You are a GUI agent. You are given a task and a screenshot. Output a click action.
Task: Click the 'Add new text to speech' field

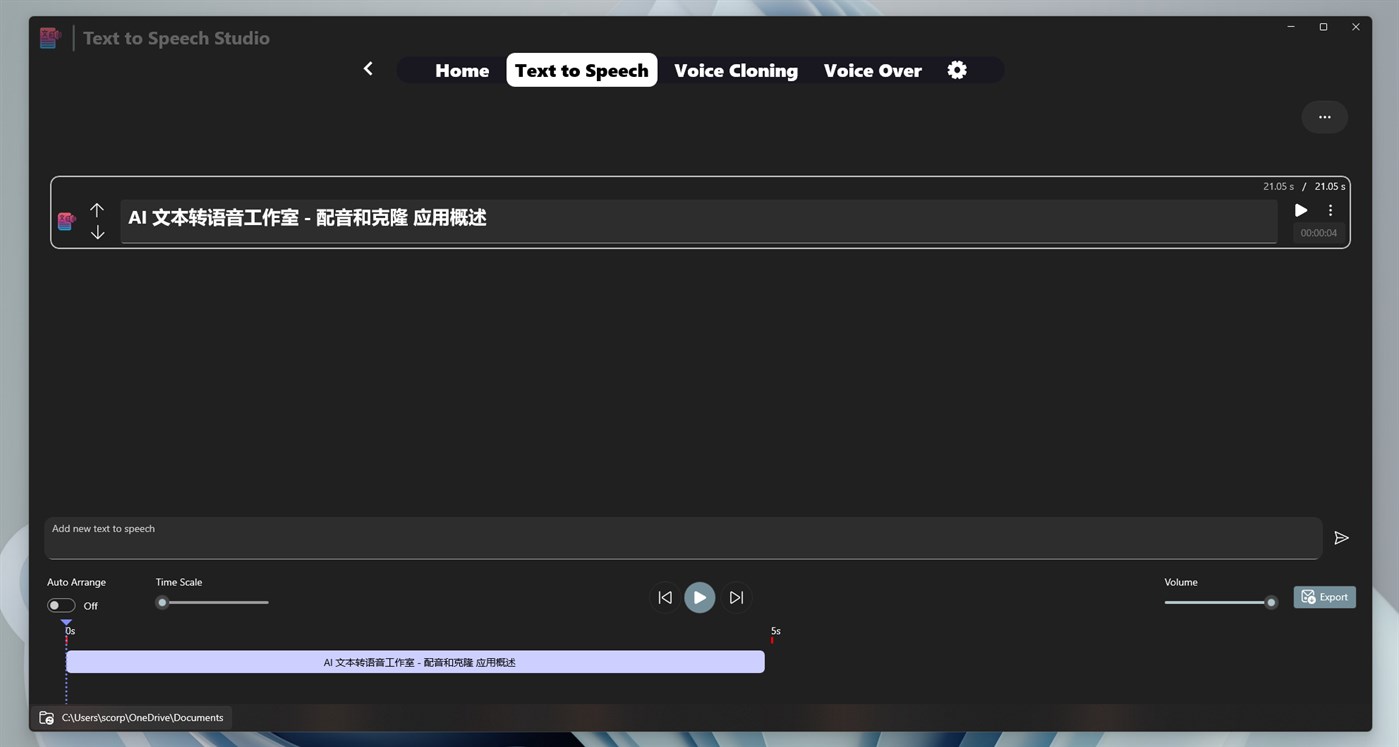point(683,538)
